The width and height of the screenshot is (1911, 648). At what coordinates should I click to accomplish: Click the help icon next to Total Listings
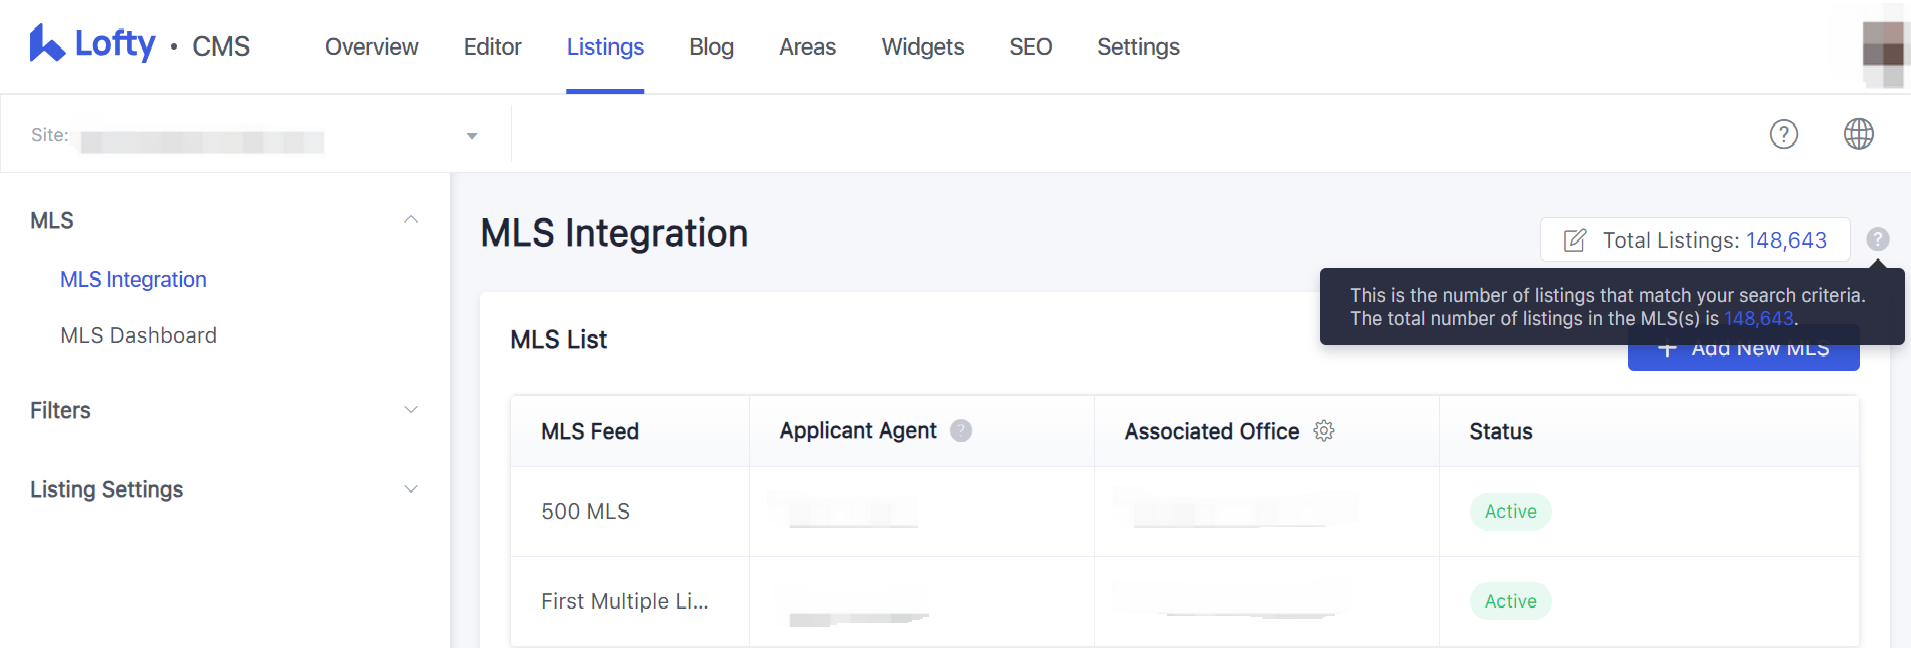(1878, 239)
